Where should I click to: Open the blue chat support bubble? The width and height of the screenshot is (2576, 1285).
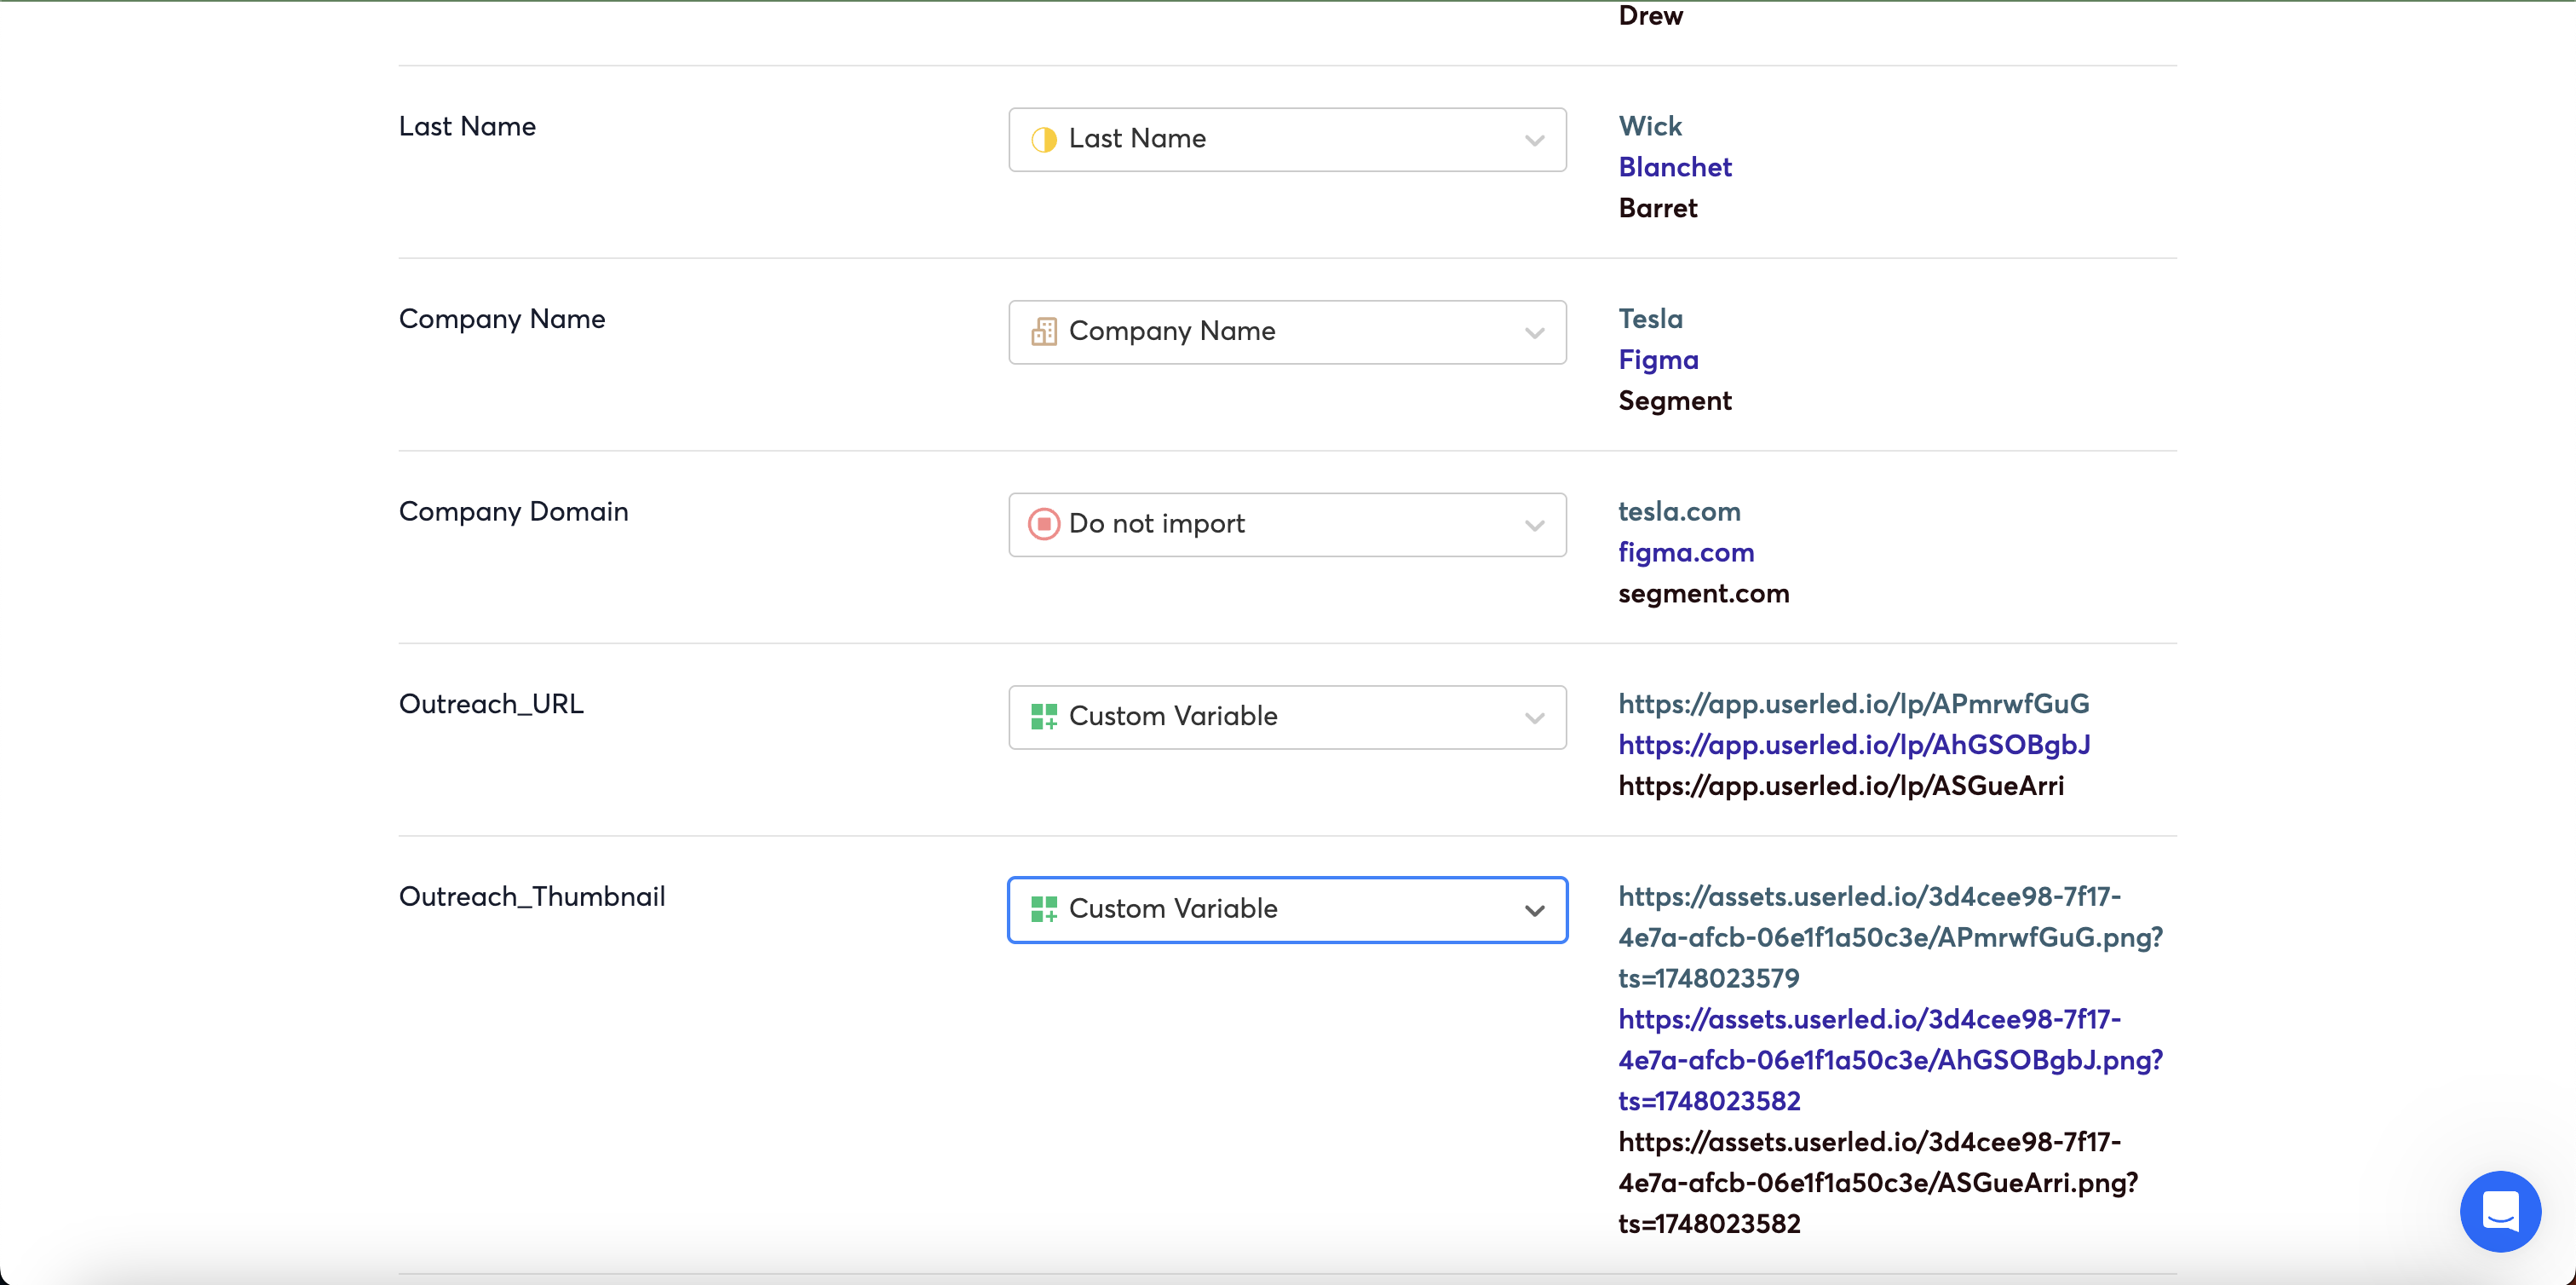tap(2499, 1211)
